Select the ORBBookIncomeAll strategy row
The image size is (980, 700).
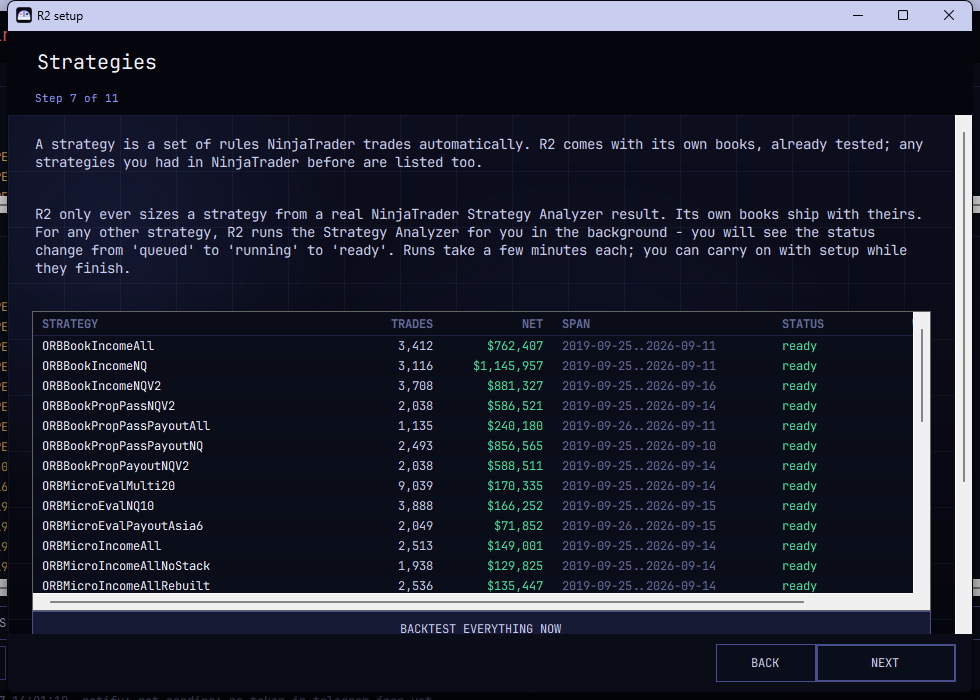(472, 346)
